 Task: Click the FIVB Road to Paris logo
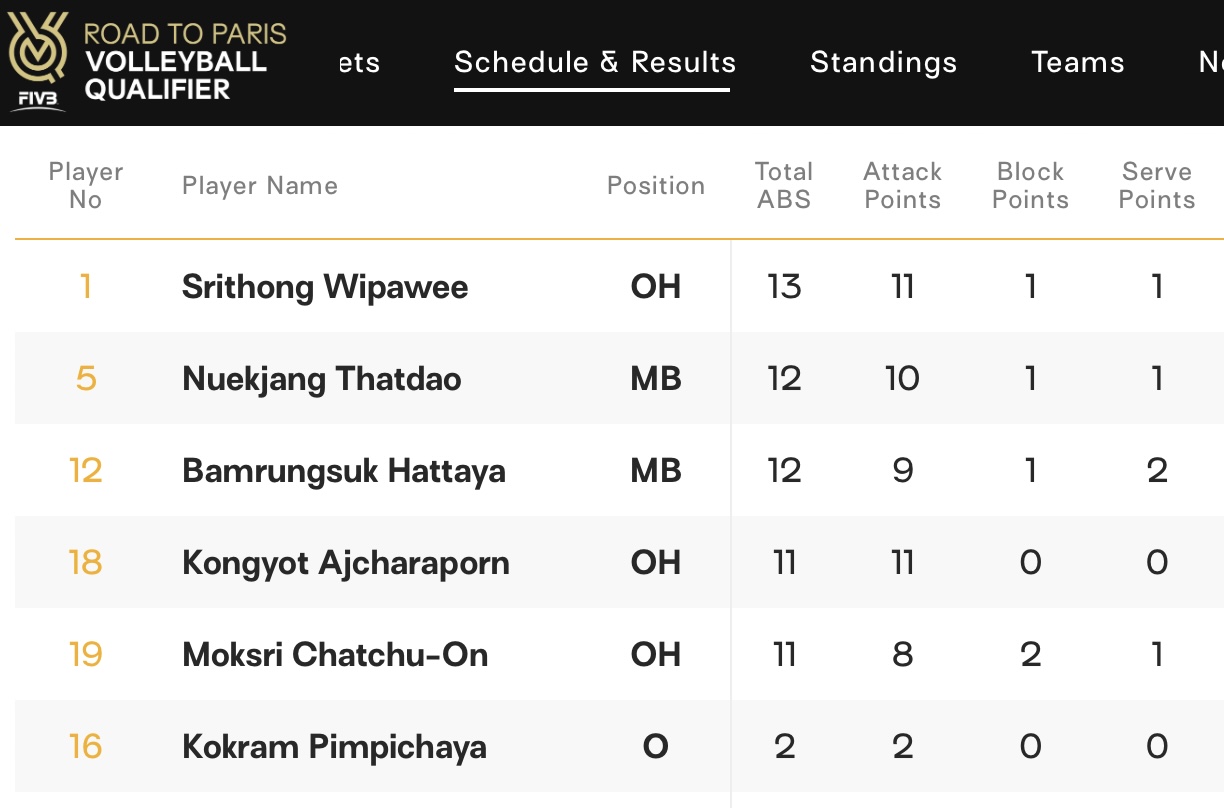coord(148,61)
